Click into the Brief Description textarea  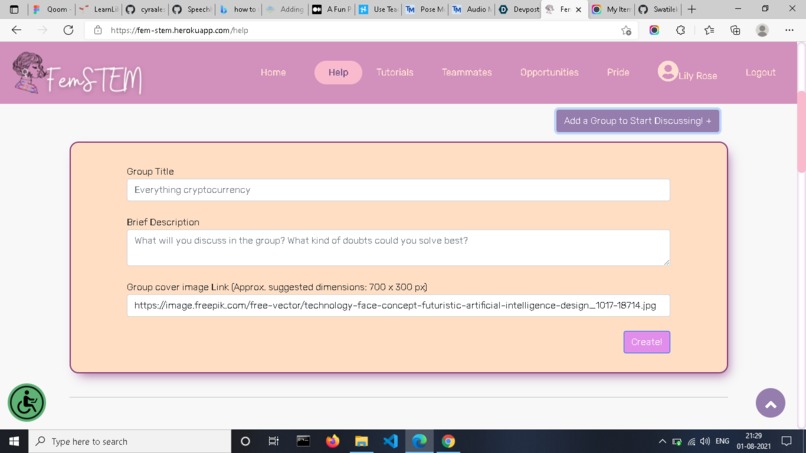[398, 248]
